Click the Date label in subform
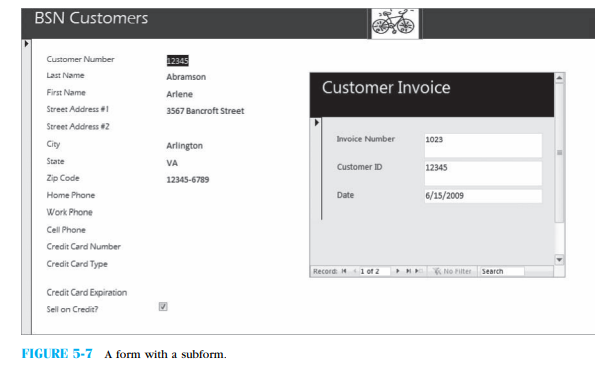The image size is (605, 369). pos(345,195)
